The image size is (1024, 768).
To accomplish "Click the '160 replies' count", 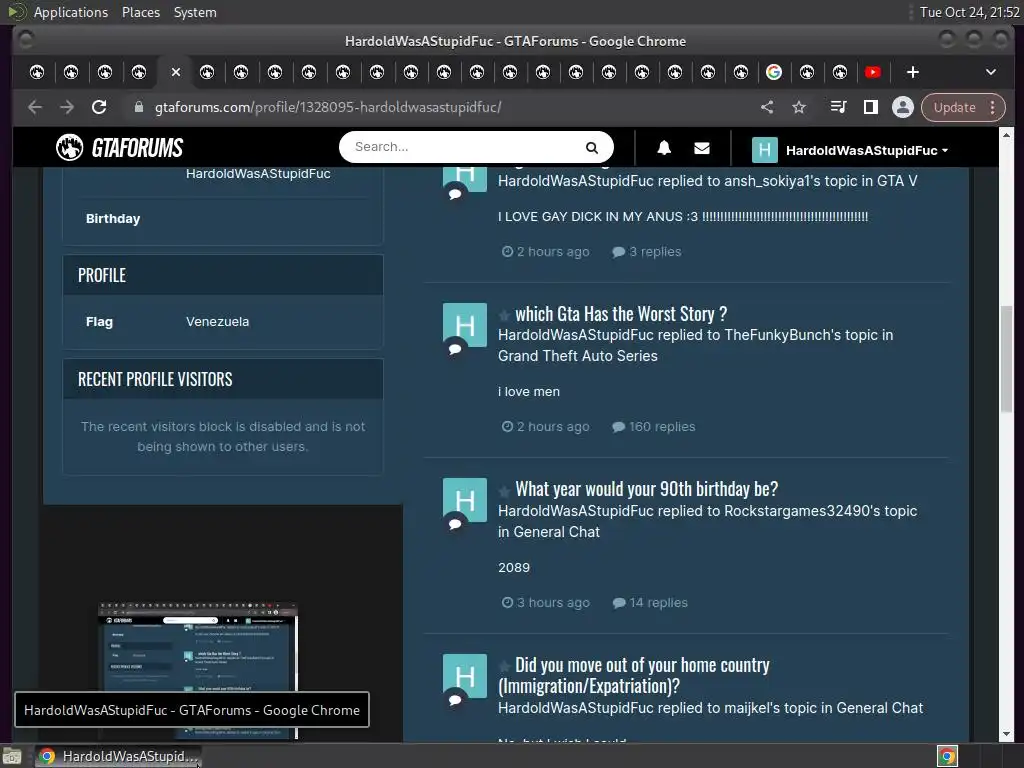I will [654, 426].
